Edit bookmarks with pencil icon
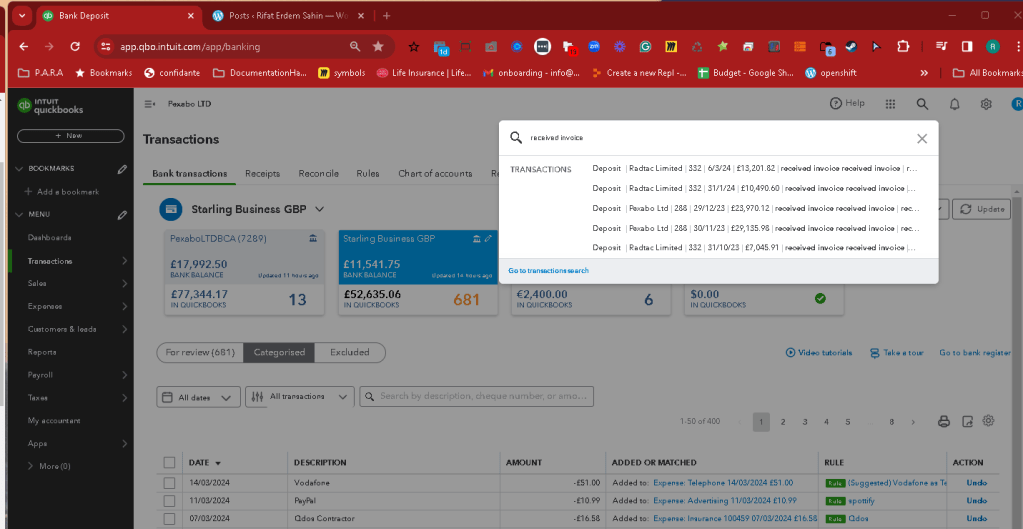The height and width of the screenshot is (529, 1023). 122,169
